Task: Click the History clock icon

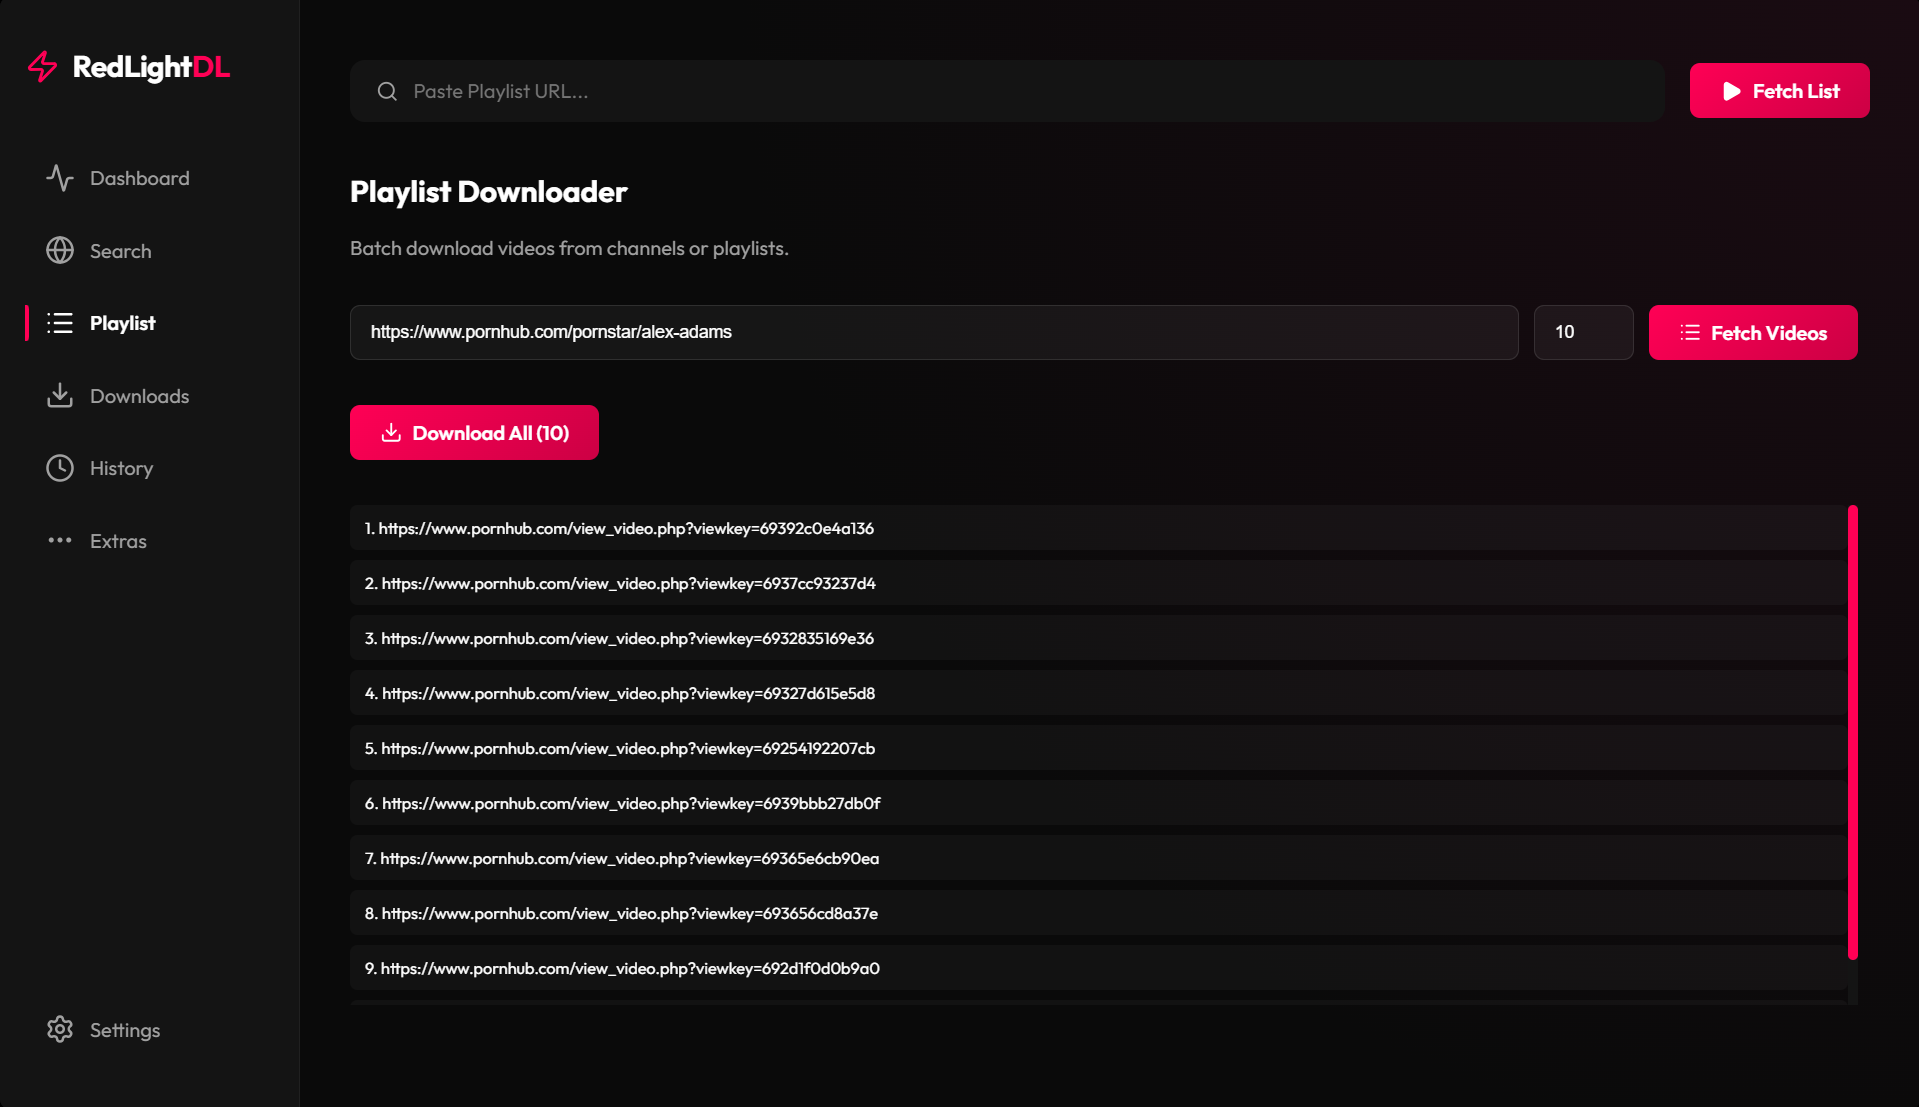Action: click(60, 468)
